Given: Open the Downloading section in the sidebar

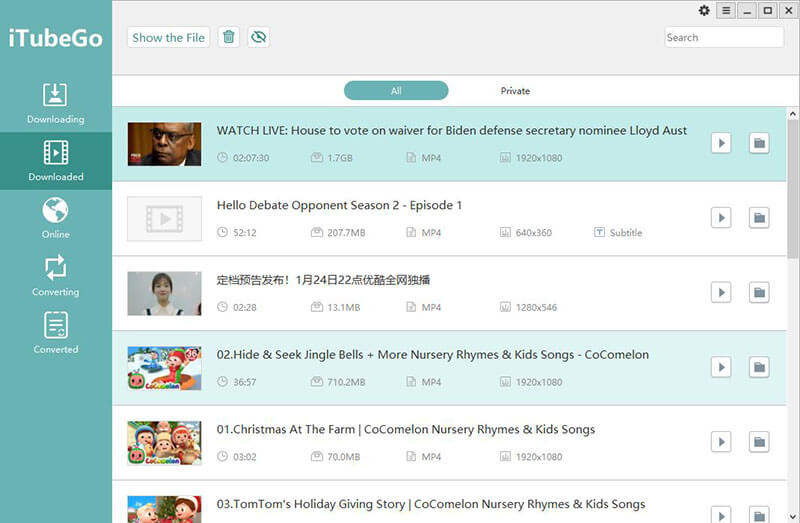Looking at the screenshot, I should coord(56,104).
